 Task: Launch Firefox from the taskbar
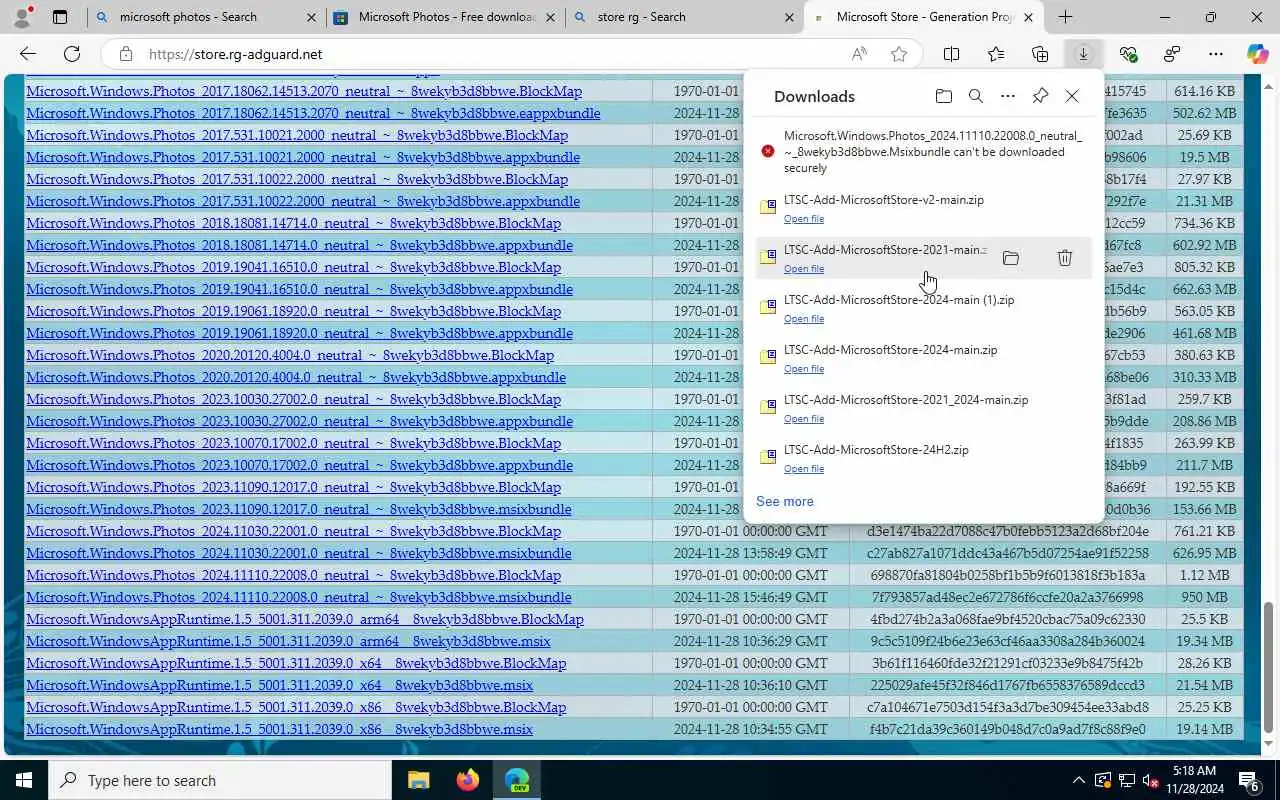click(467, 780)
